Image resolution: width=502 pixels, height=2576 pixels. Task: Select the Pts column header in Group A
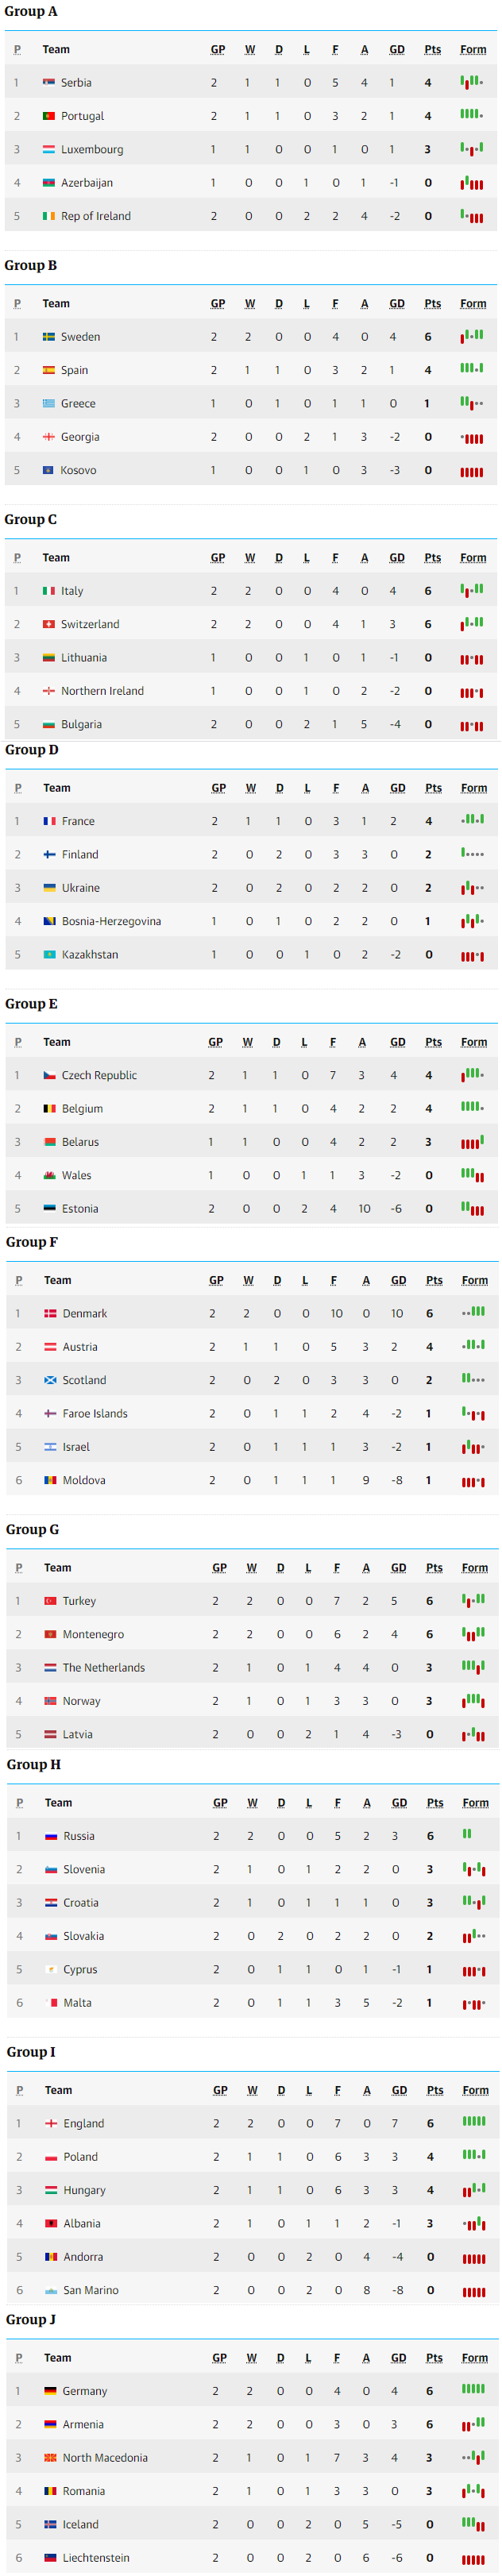[x=433, y=50]
